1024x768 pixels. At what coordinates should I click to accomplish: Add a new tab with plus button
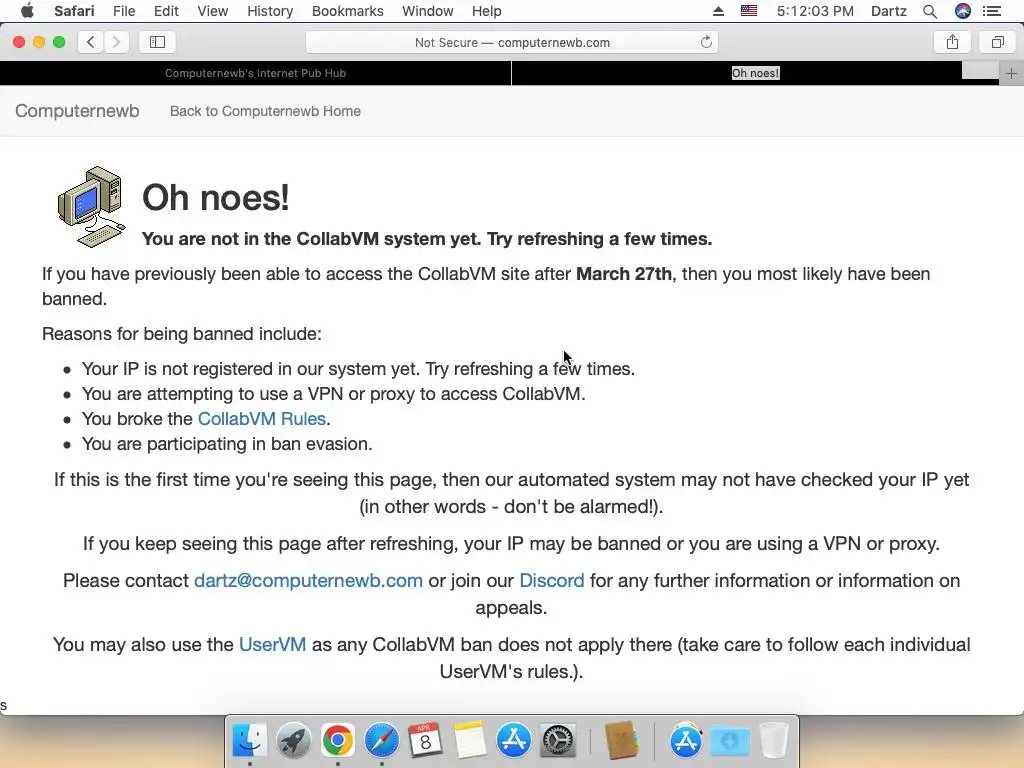click(1011, 73)
